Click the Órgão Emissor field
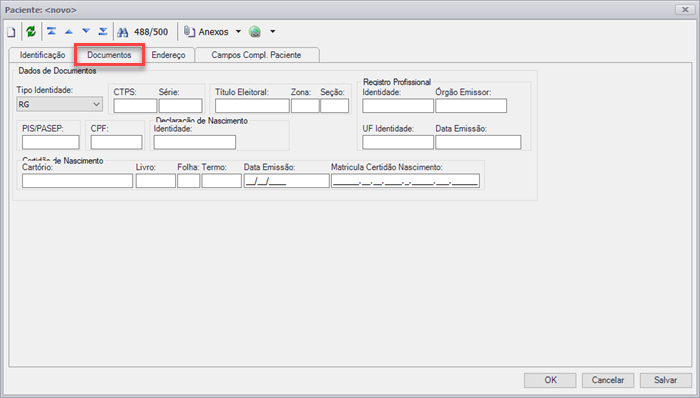The image size is (700, 398). (x=471, y=106)
